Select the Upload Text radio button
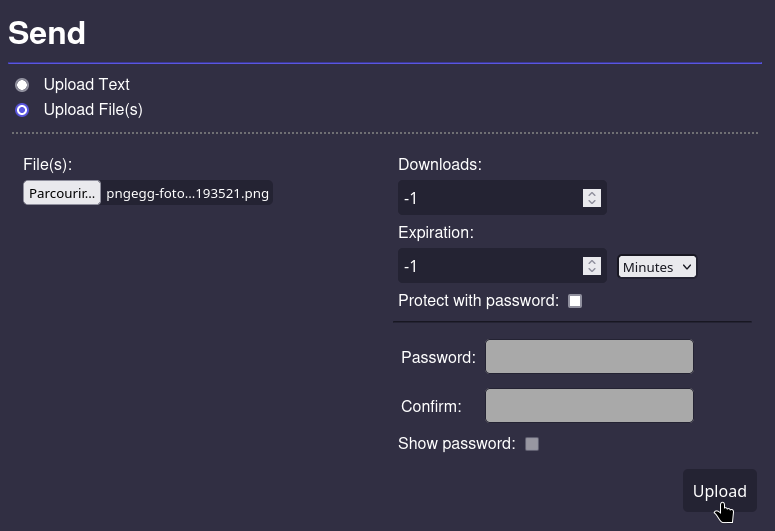775x531 pixels. click(x=22, y=85)
